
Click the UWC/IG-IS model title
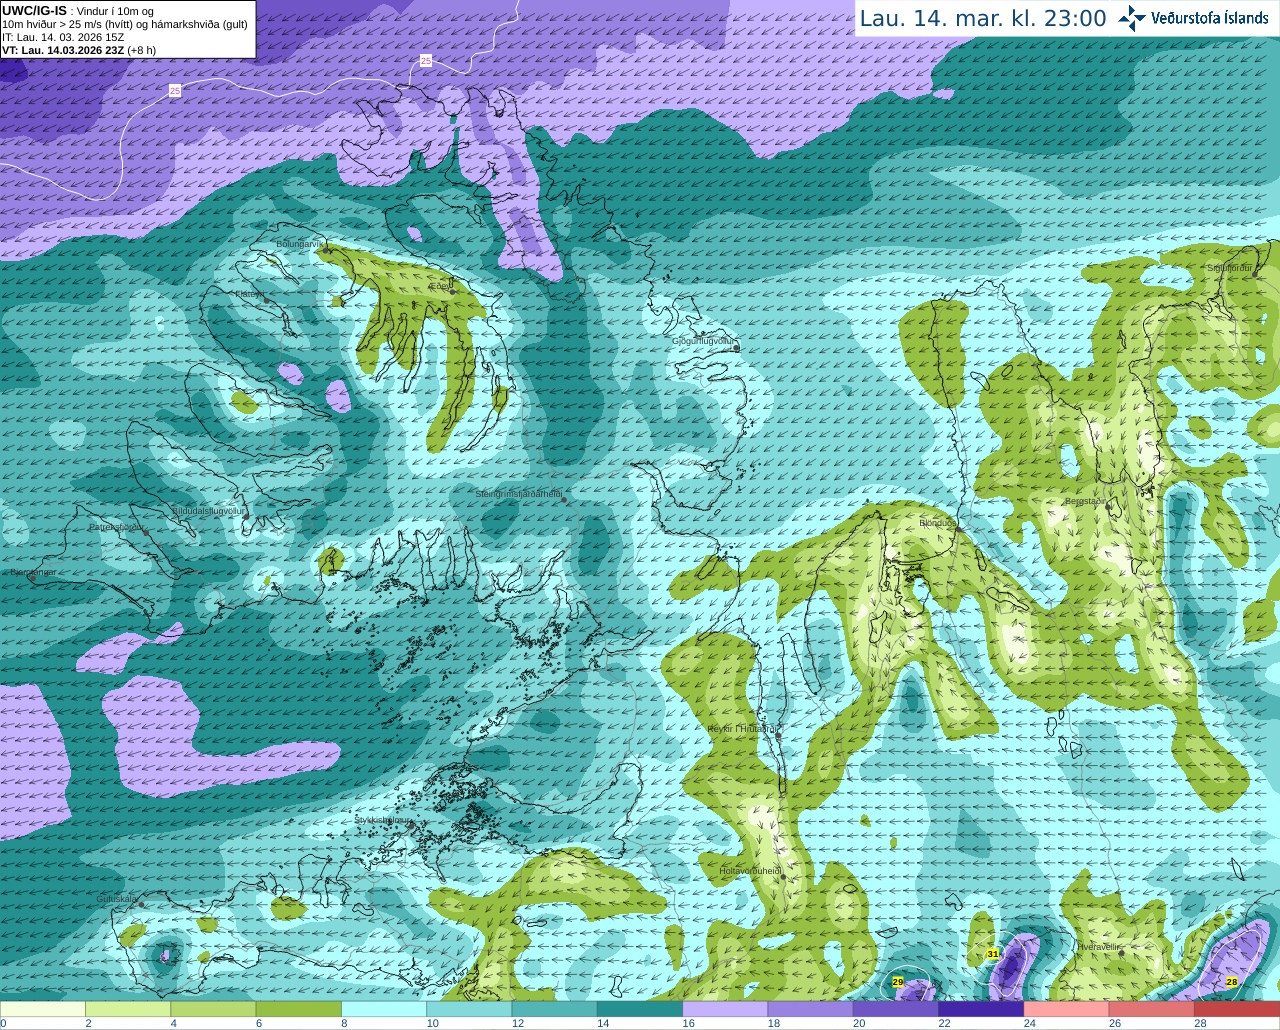(x=34, y=10)
